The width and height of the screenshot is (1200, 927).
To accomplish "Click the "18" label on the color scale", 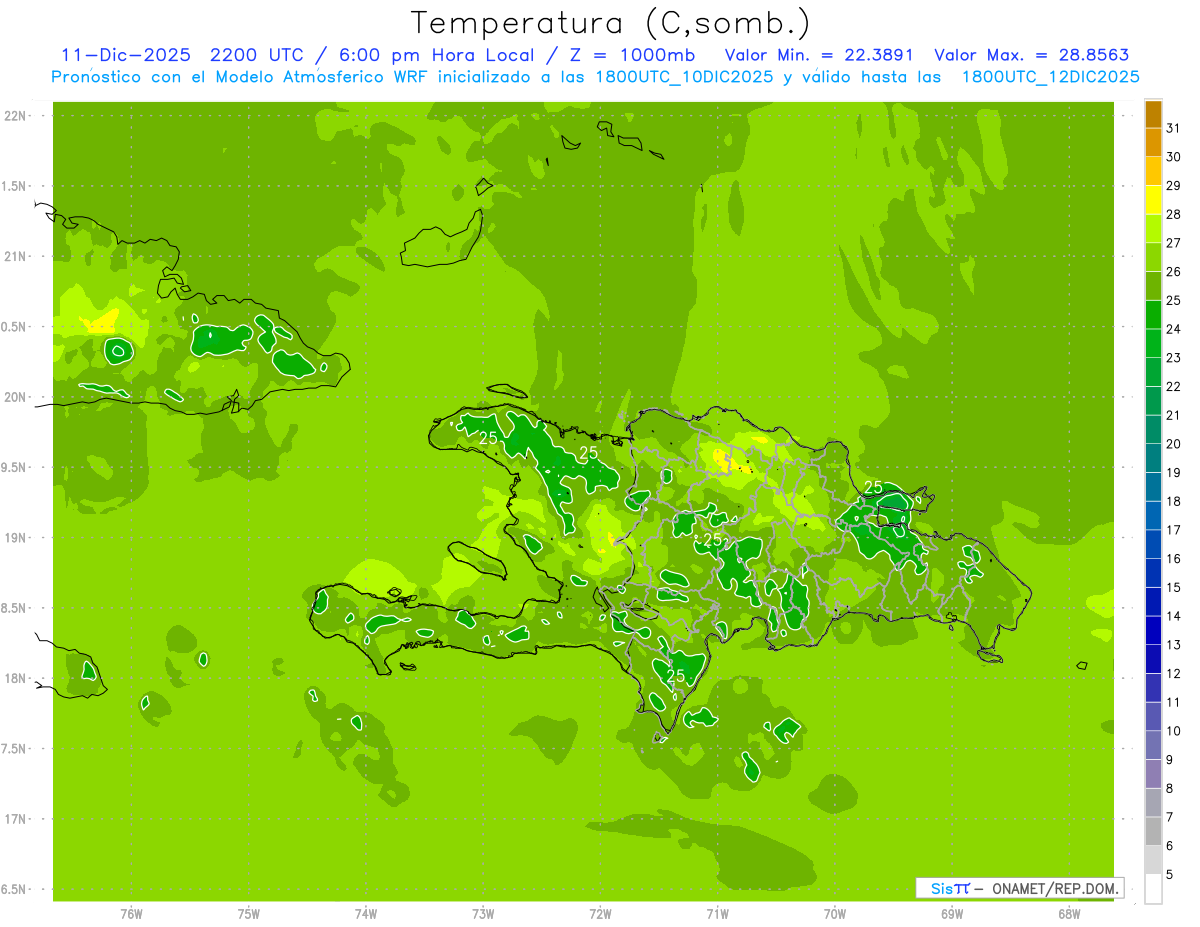I will 1174,502.
